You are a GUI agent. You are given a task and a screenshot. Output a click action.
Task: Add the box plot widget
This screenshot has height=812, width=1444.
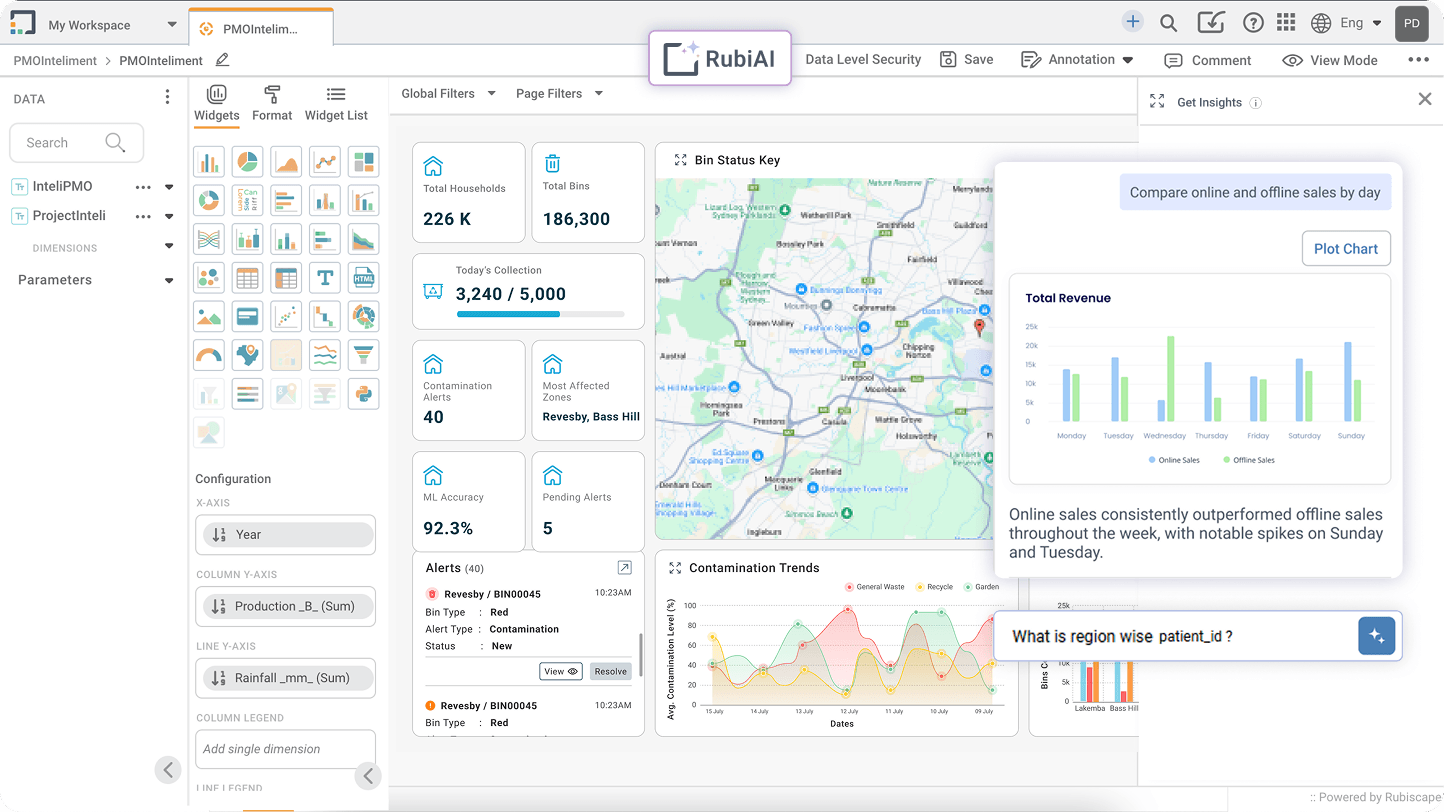[x=247, y=239]
